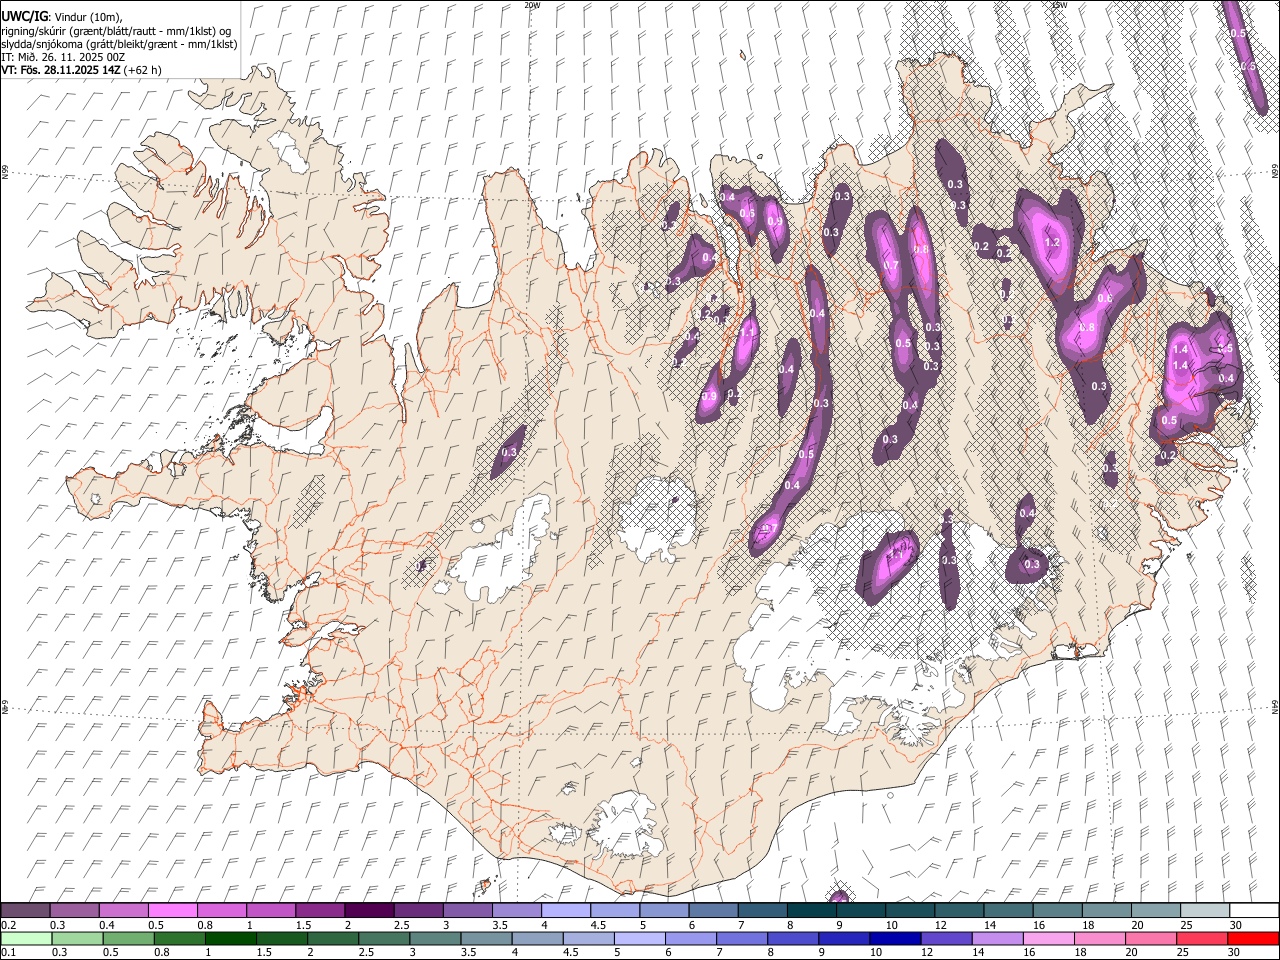The width and height of the screenshot is (1280, 960).
Task: Choose the rain legend swatch 6–7
Action: pos(691,938)
